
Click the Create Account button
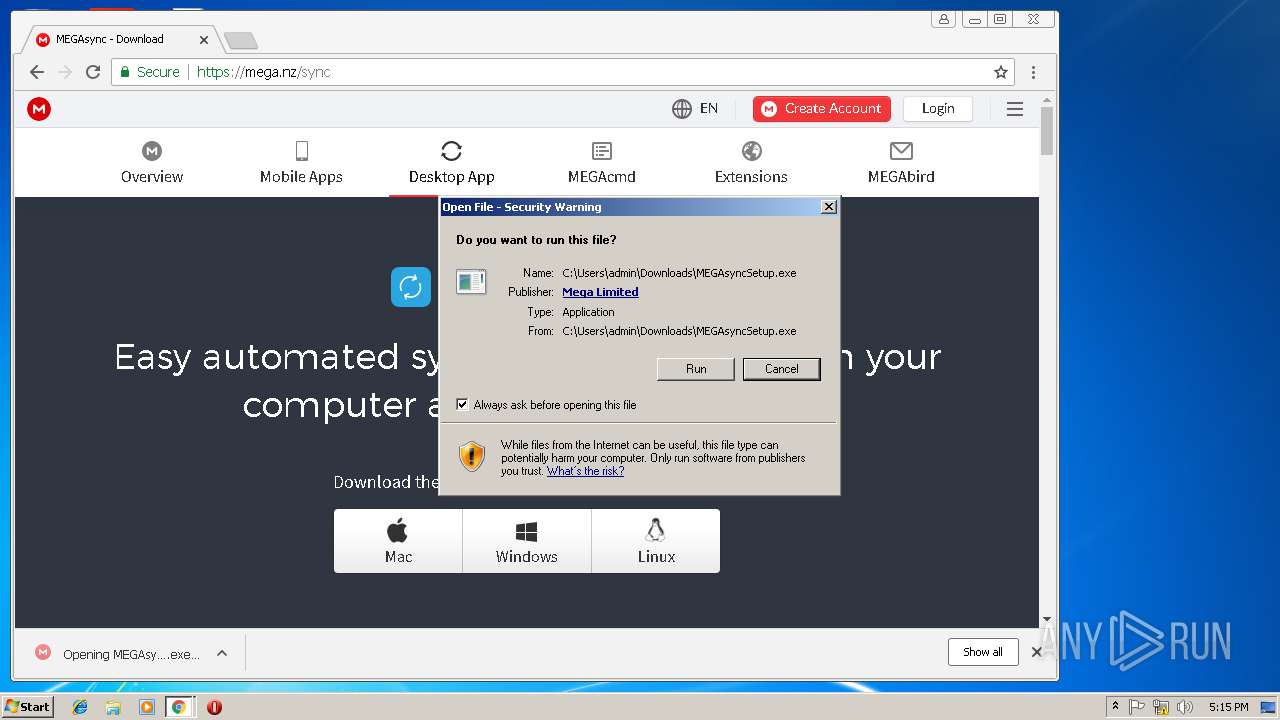pos(822,109)
